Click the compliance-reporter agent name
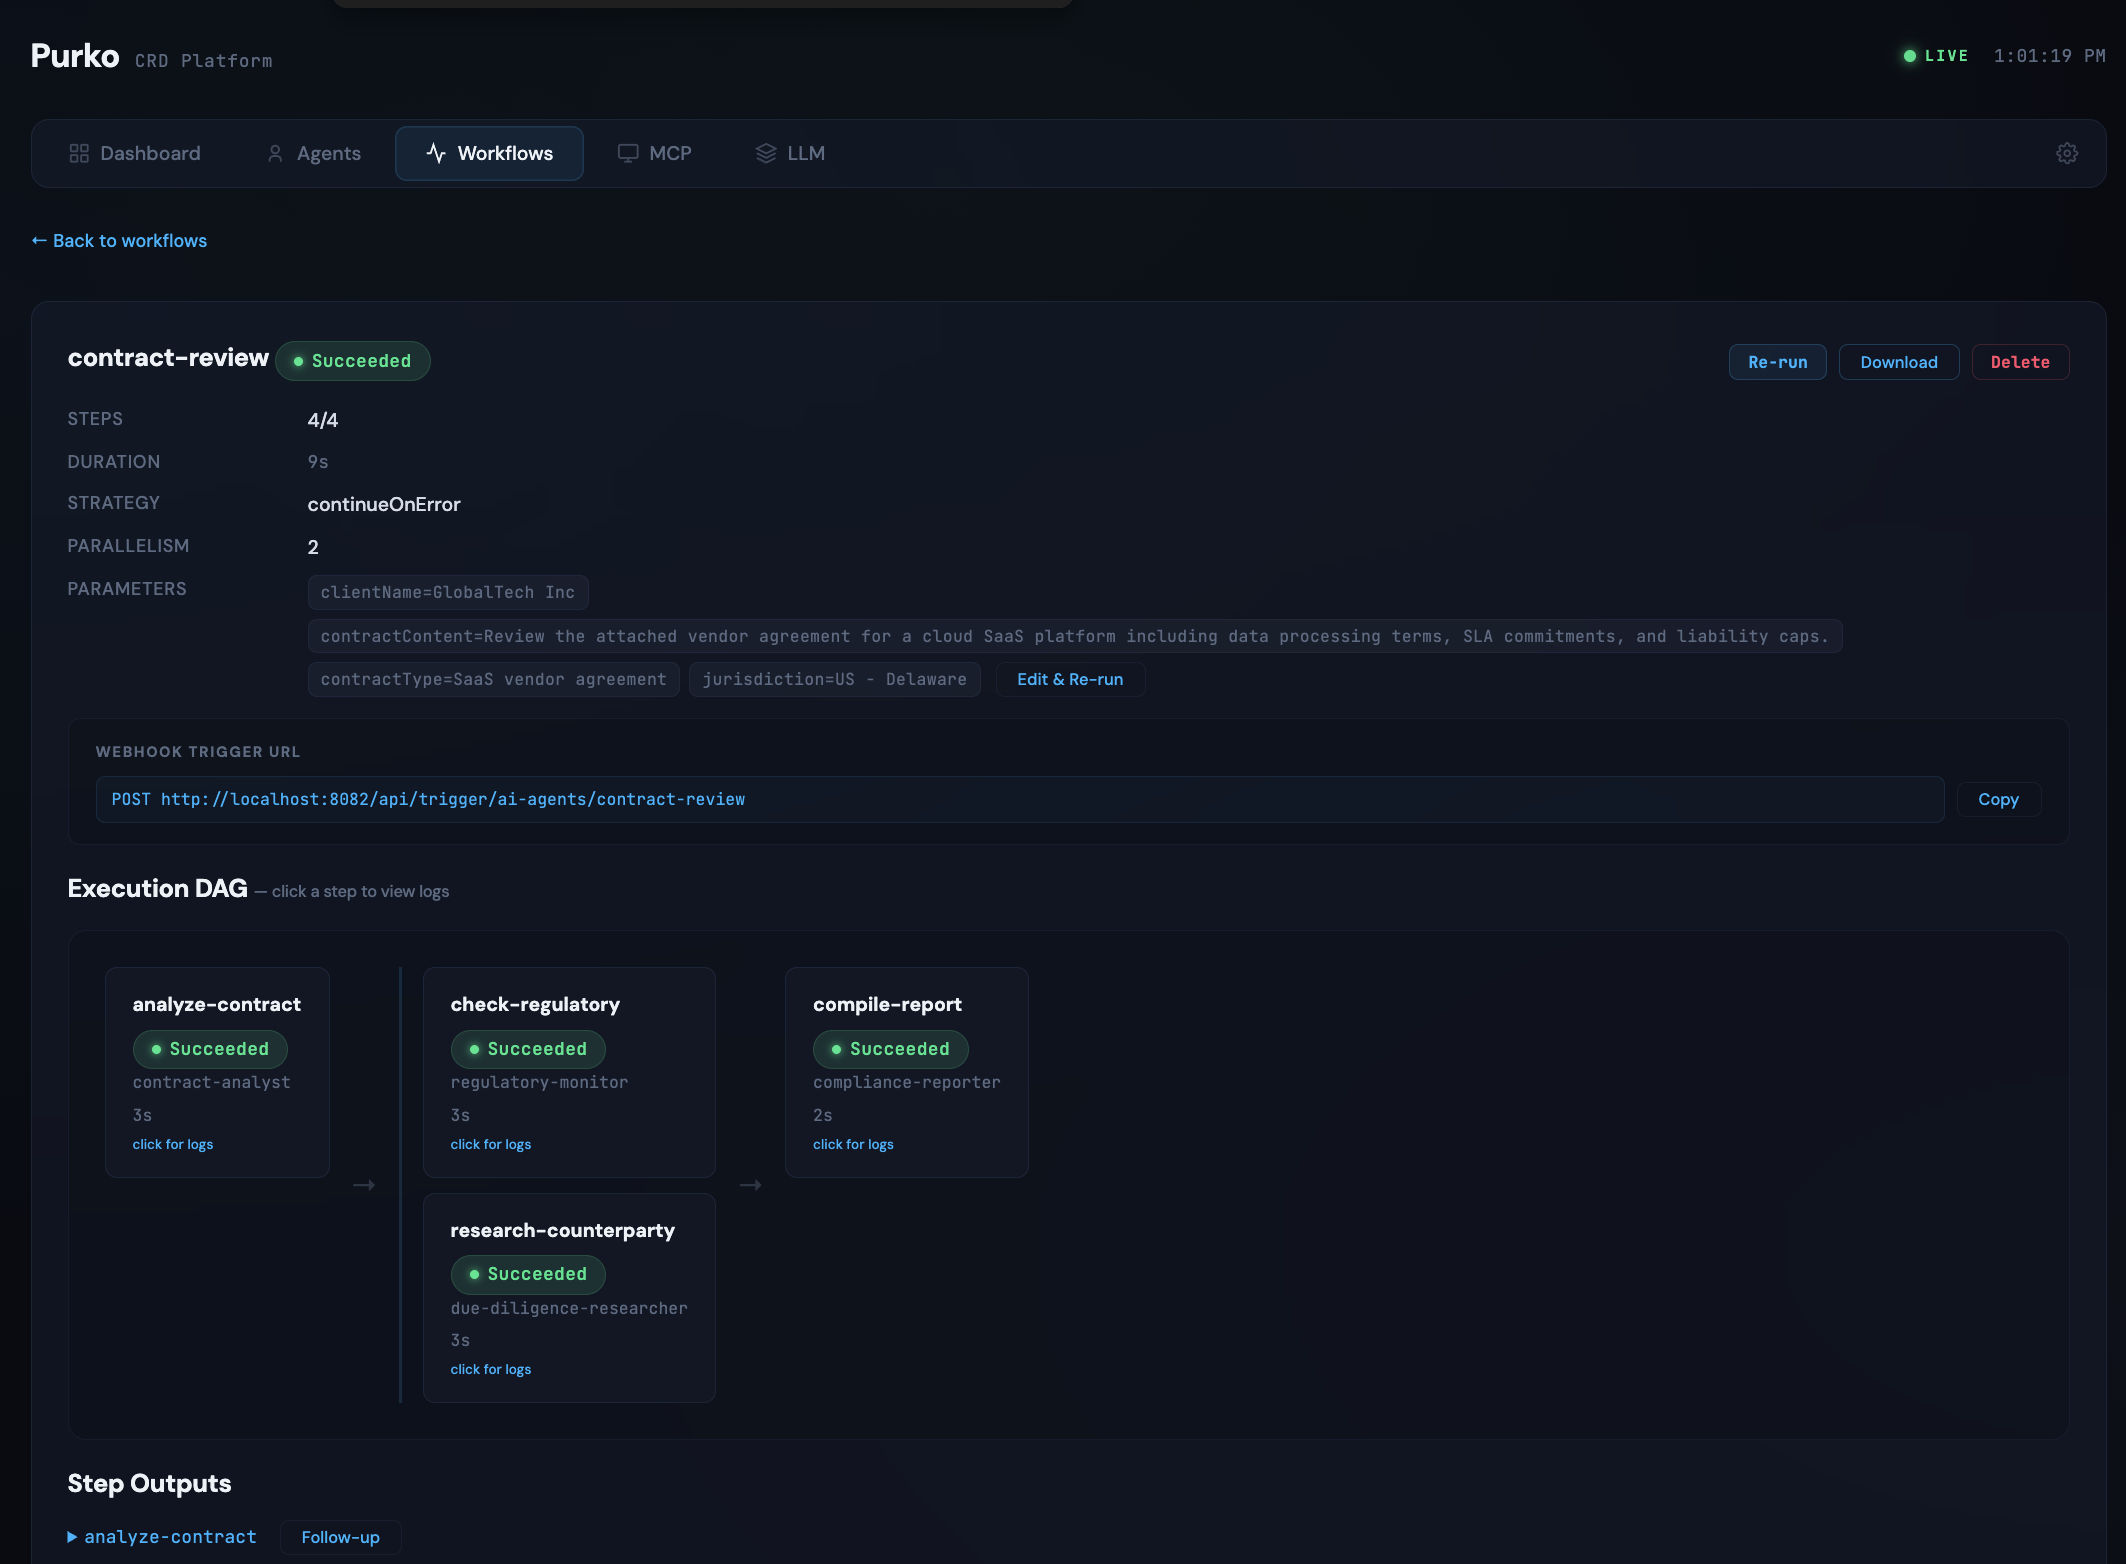This screenshot has height=1564, width=2126. [907, 1082]
